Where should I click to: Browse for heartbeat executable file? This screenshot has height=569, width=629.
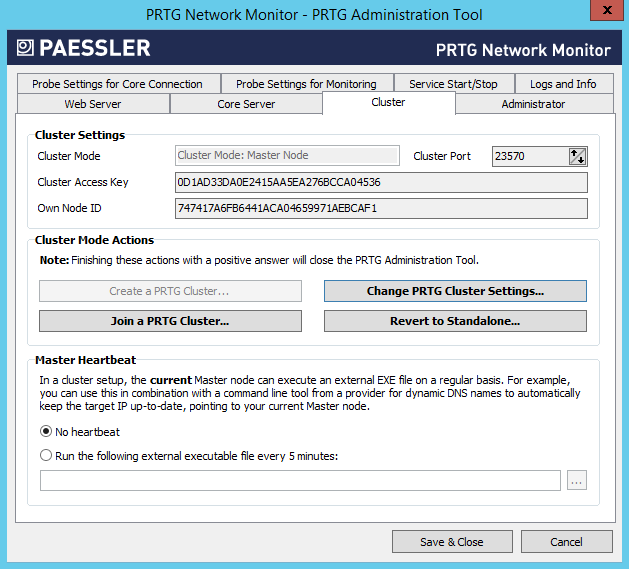(576, 481)
